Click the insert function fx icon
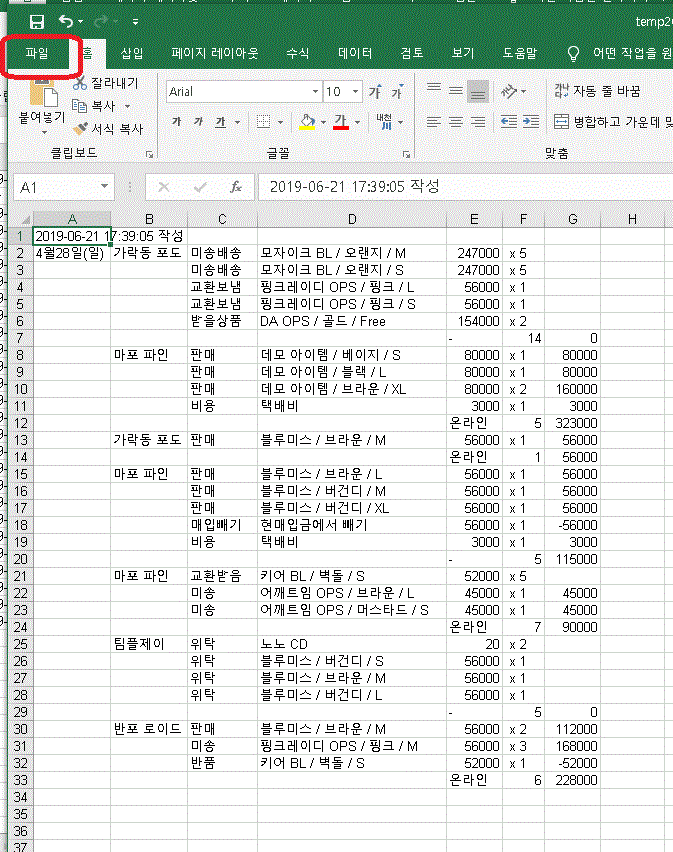The height and width of the screenshot is (852, 673). pos(236,187)
